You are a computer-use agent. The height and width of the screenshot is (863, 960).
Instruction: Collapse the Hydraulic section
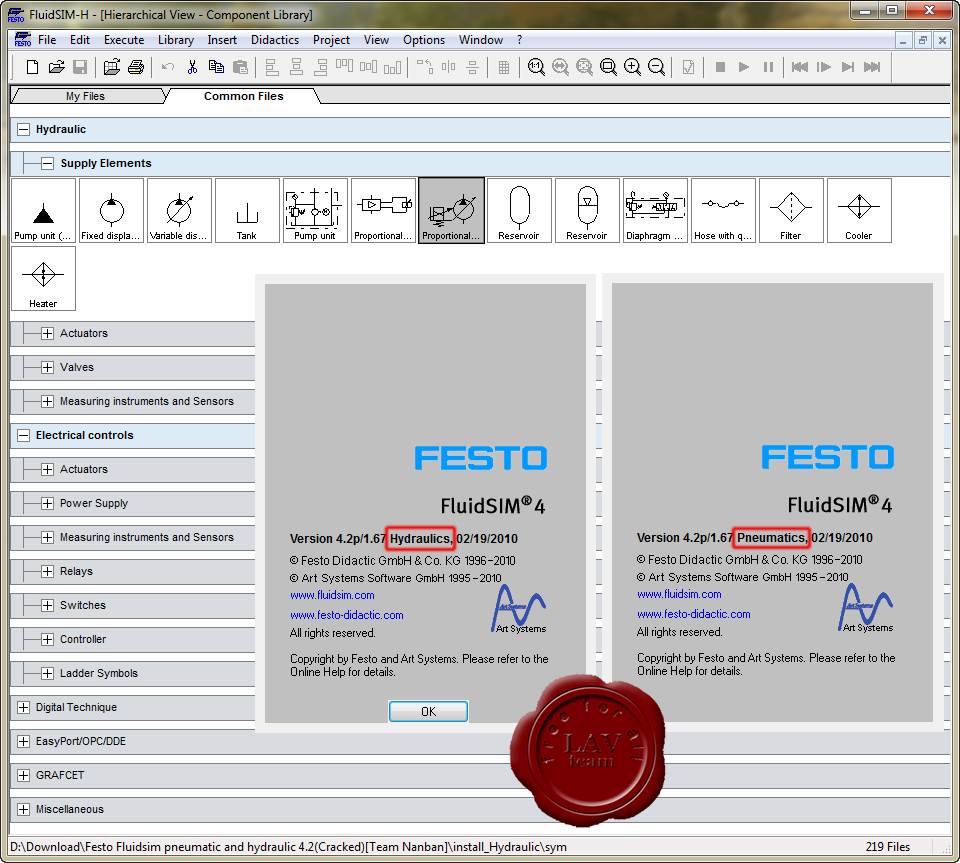pos(23,129)
